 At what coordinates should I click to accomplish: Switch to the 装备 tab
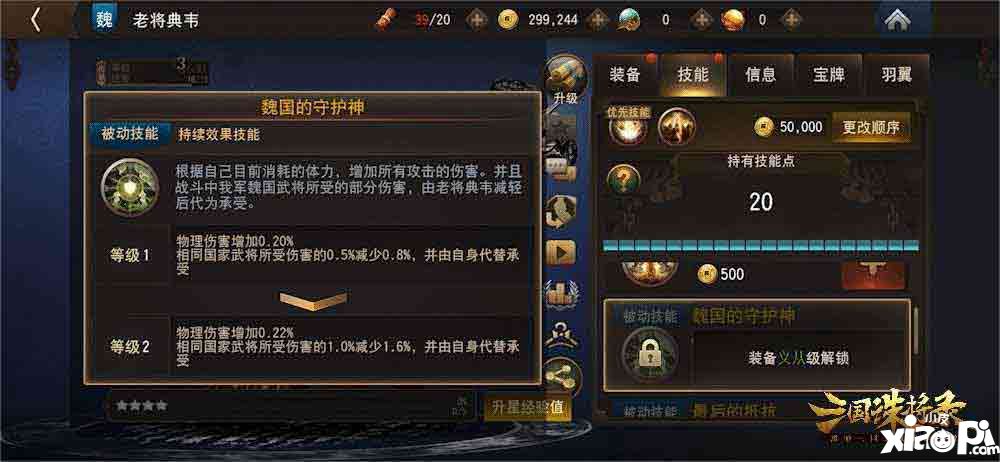625,75
